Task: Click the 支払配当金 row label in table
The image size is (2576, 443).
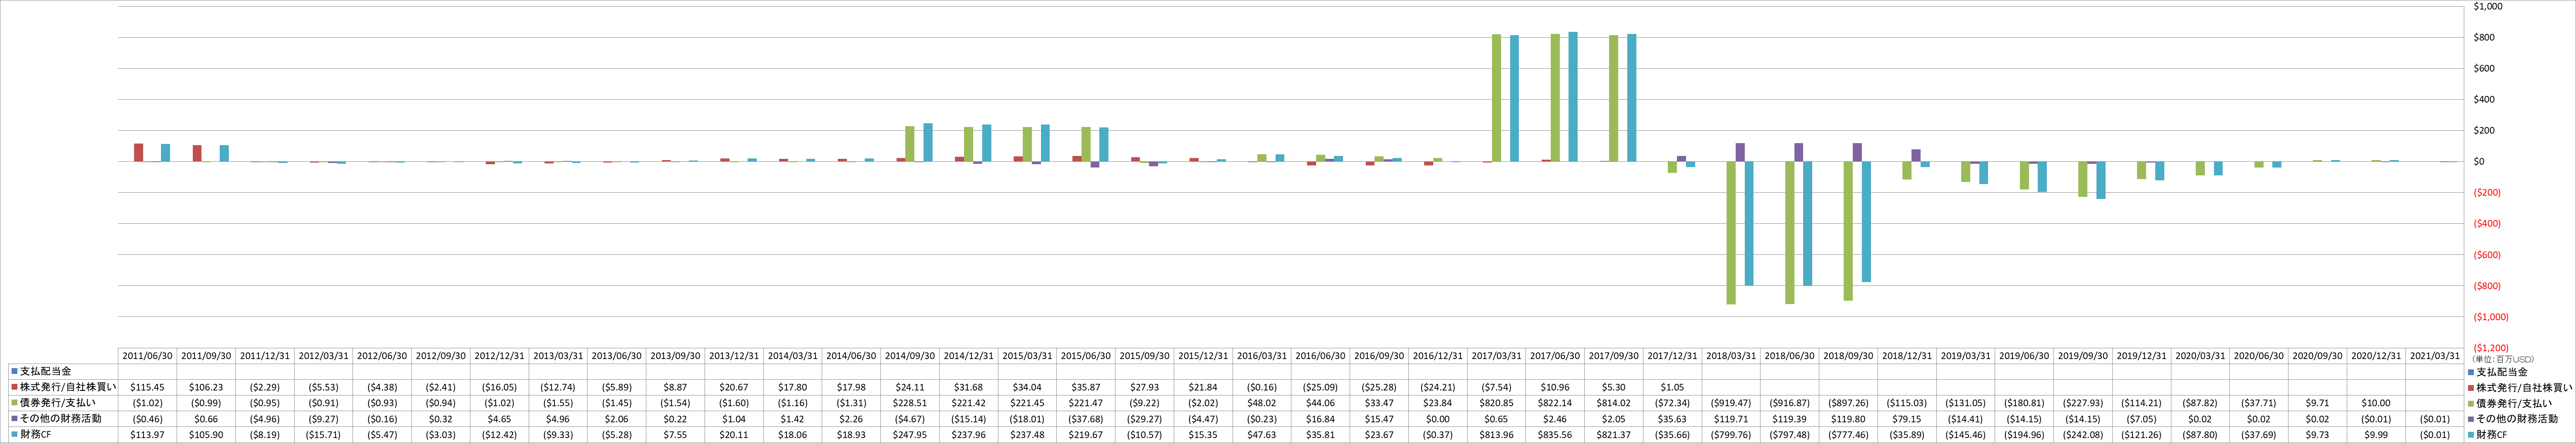Action: coord(46,371)
